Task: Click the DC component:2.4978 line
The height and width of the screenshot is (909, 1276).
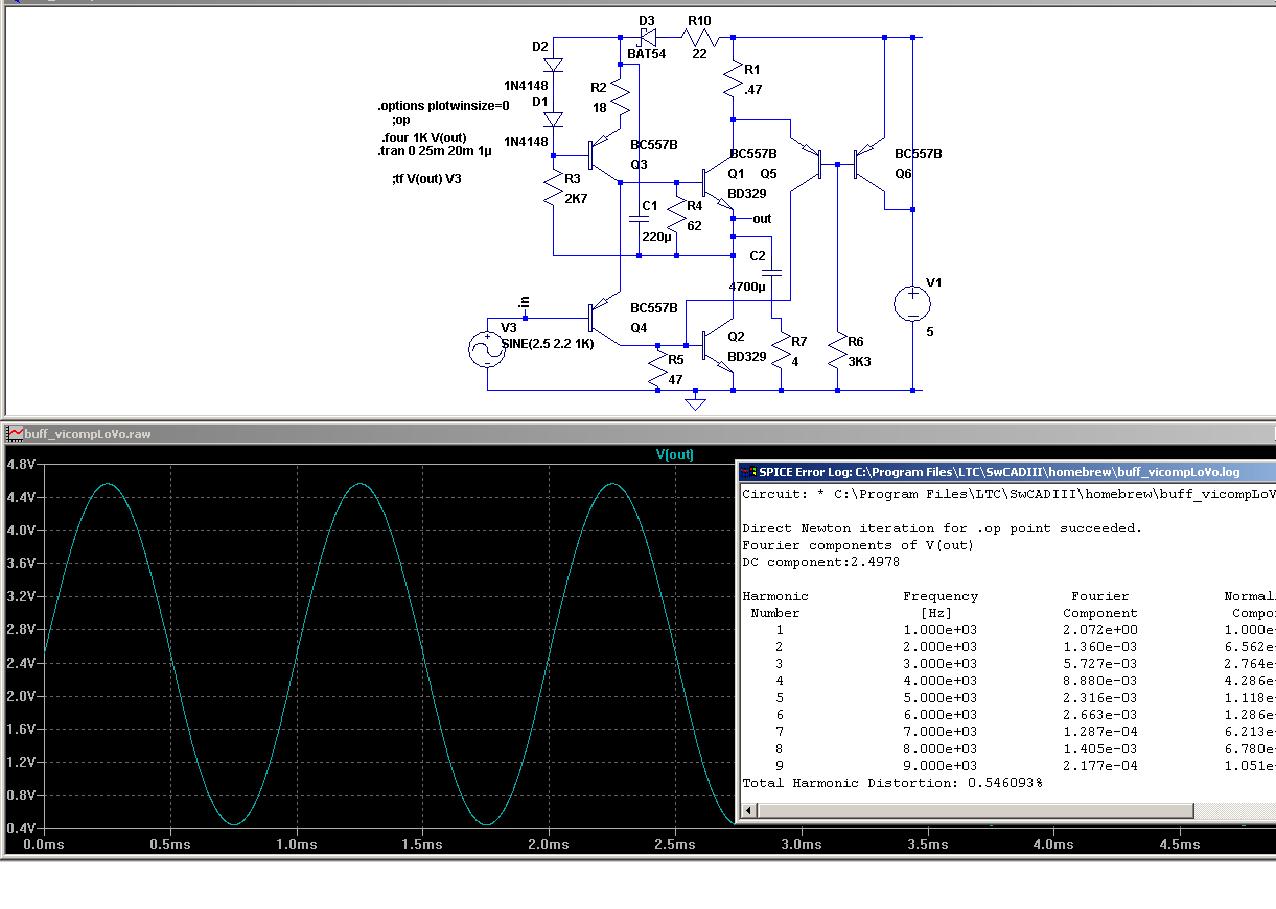Action: pyautogui.click(x=821, y=562)
